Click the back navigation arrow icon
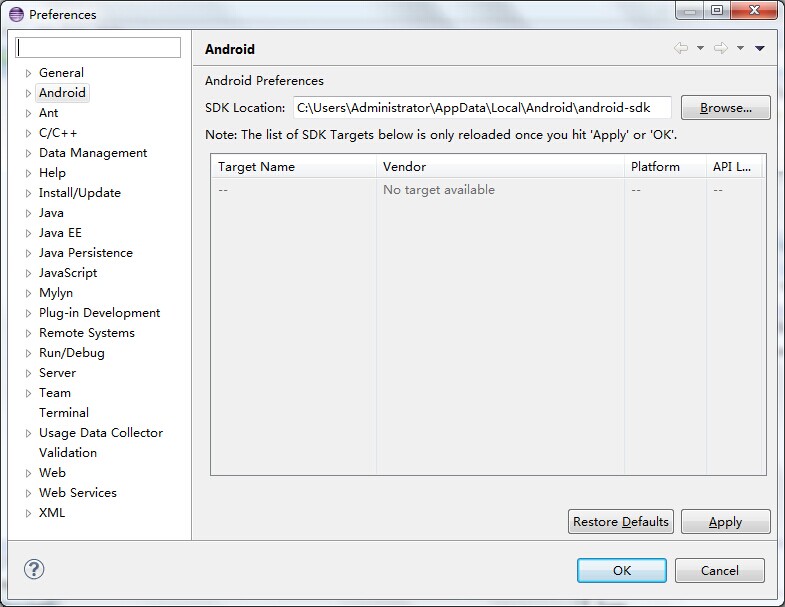The height and width of the screenshot is (607, 785). 681,48
